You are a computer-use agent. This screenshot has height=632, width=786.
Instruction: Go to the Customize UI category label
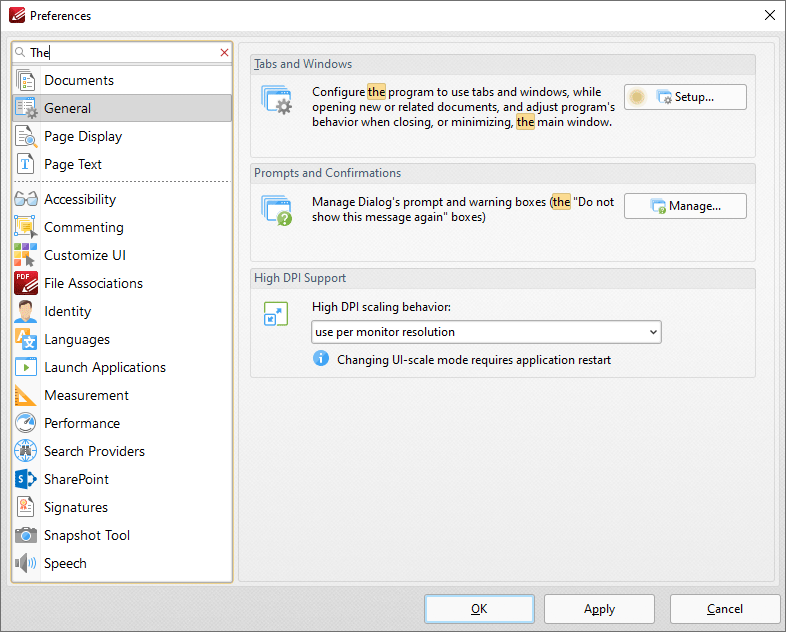tap(85, 255)
